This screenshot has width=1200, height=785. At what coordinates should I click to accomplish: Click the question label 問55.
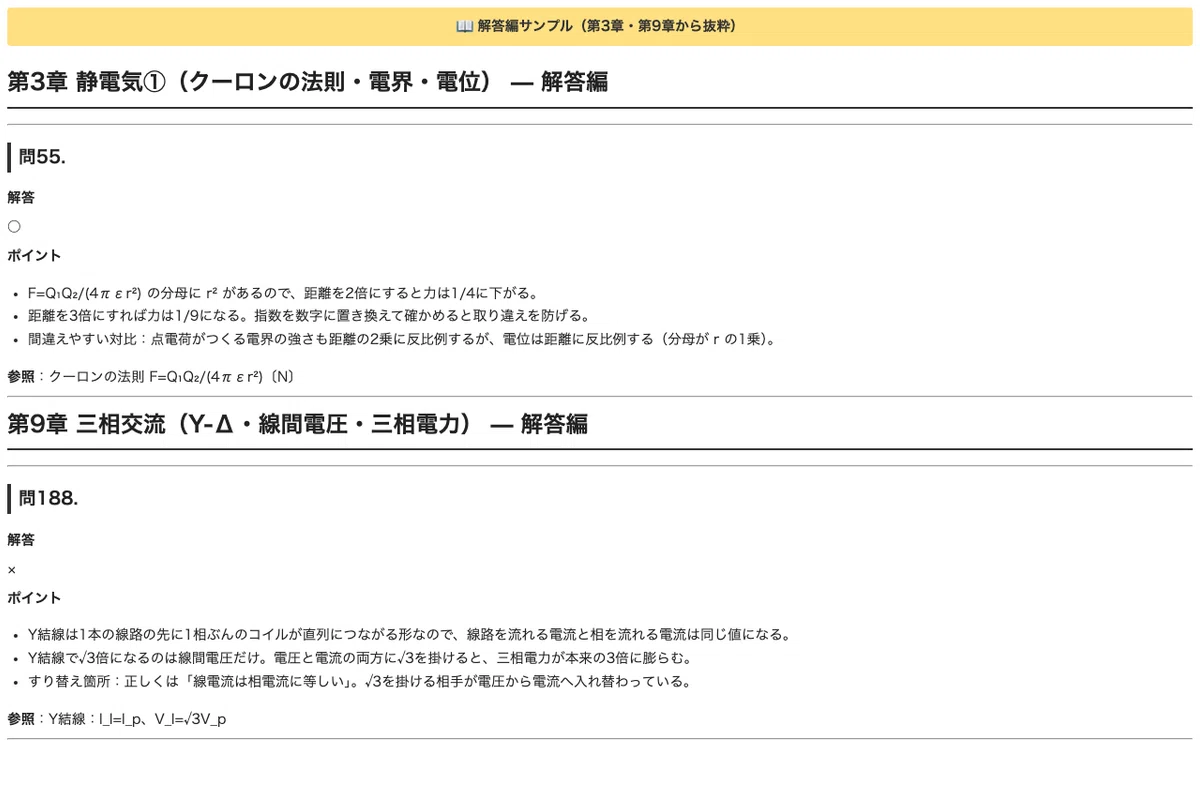tap(42, 157)
